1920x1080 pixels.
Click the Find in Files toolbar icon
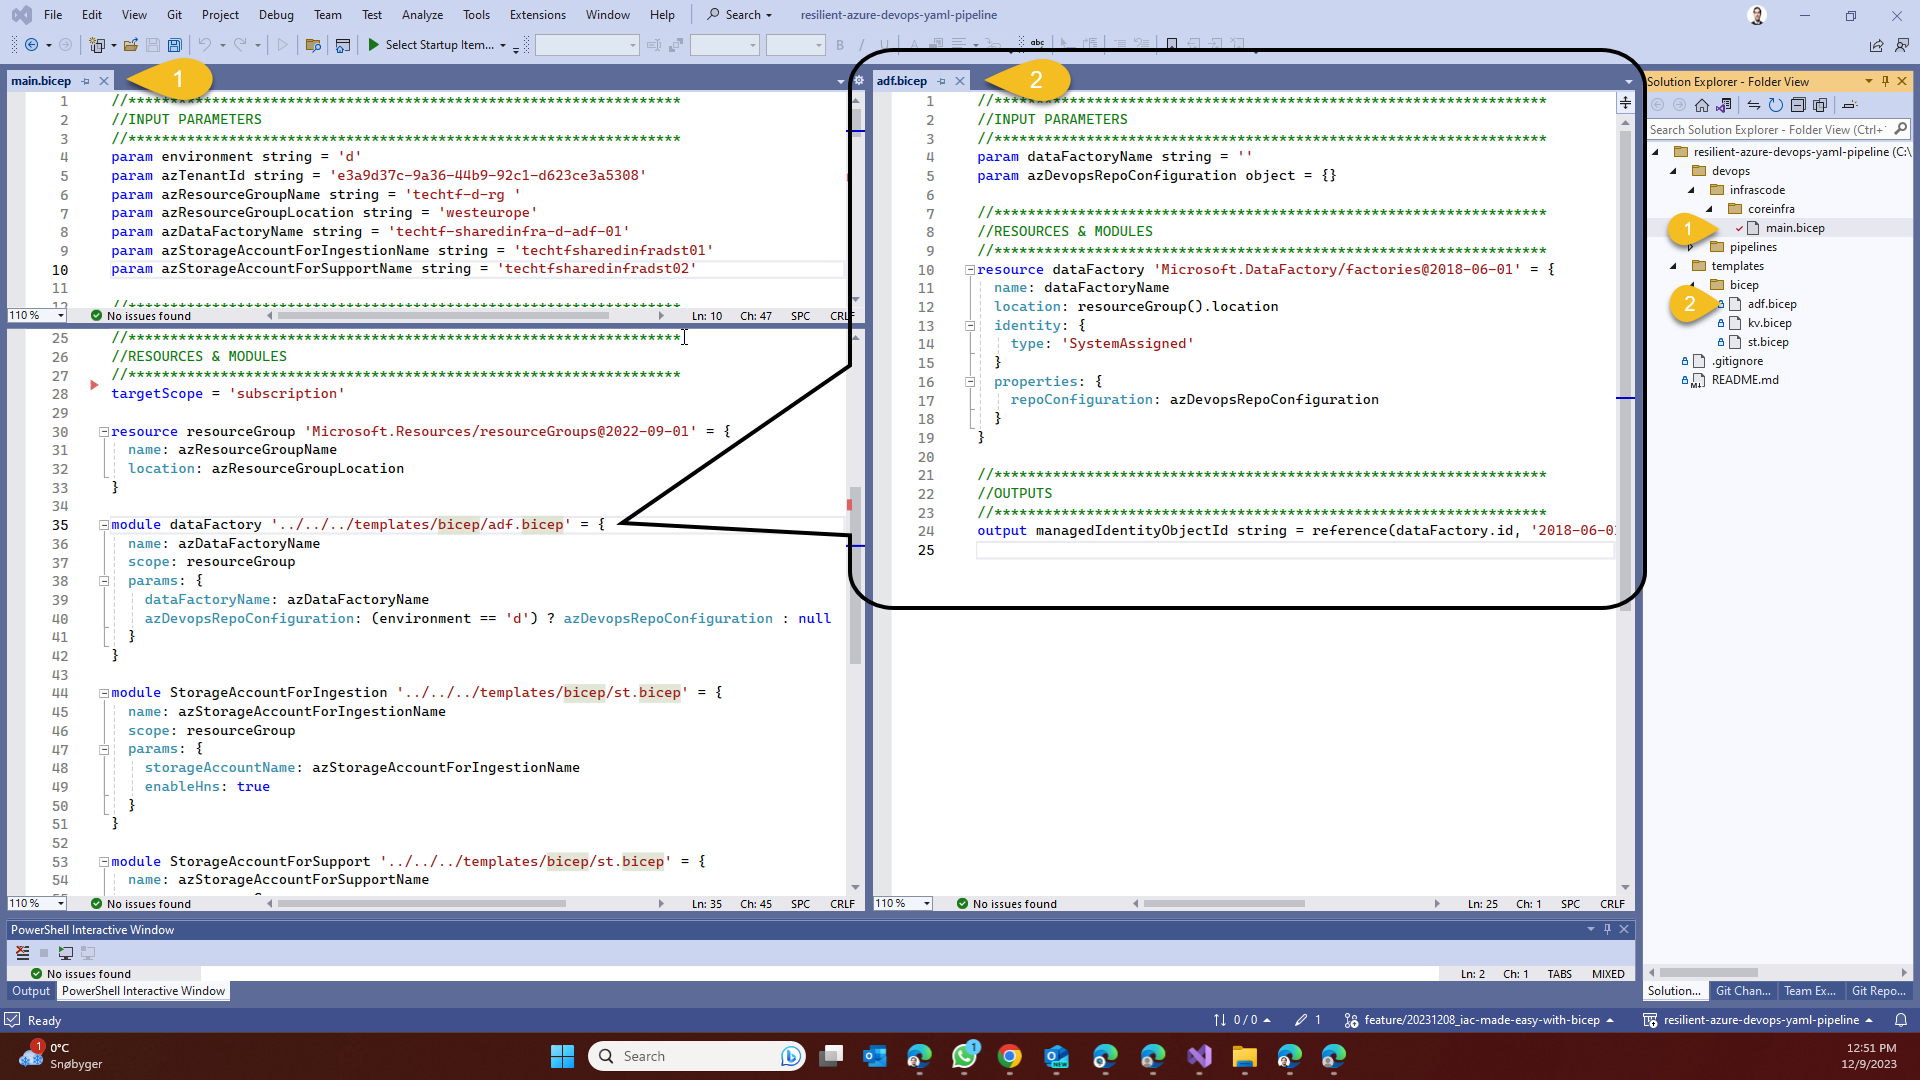313,45
